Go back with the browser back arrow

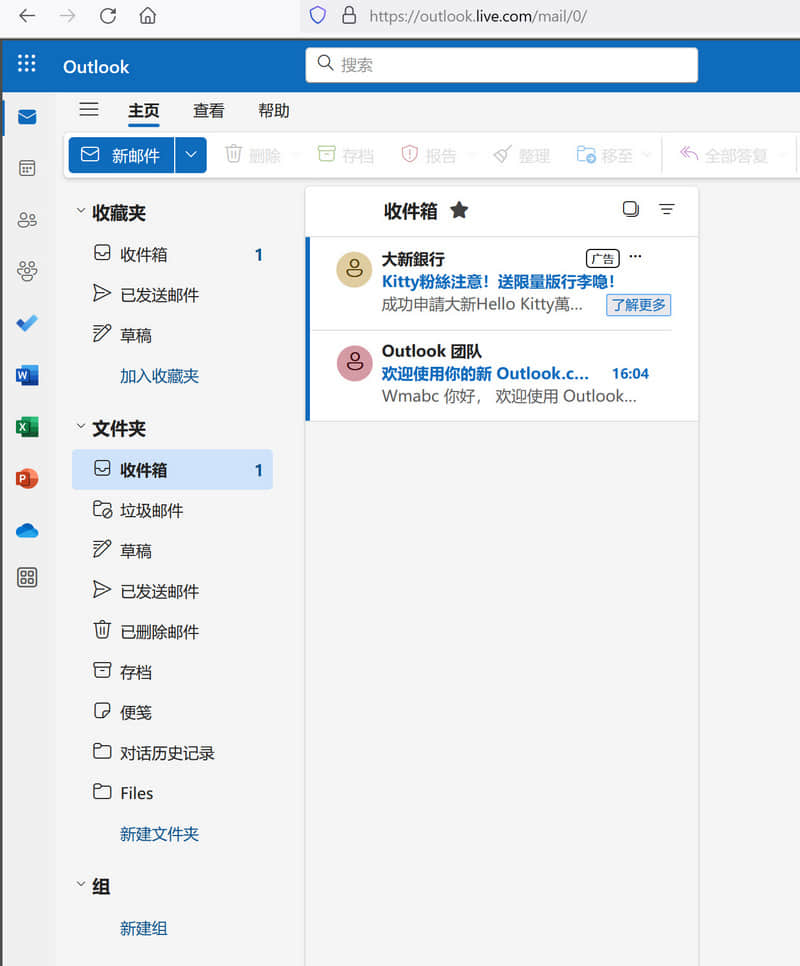click(27, 15)
